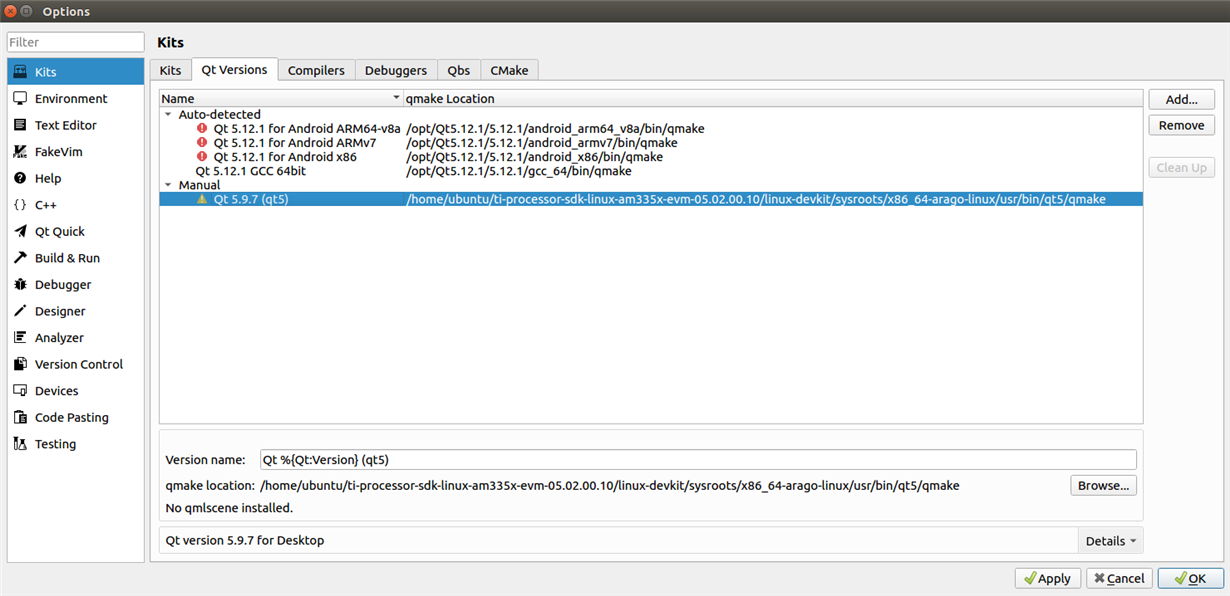
Task: Switch to the CMake tab
Action: 510,70
